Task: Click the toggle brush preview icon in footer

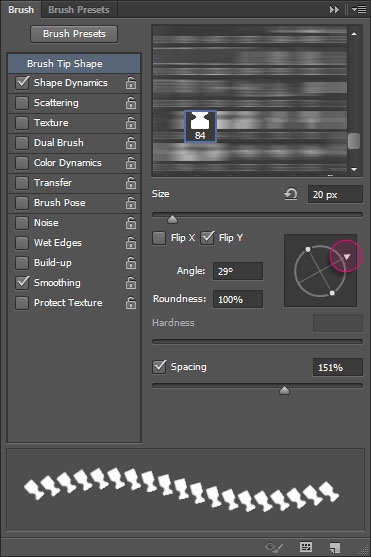Action: pyautogui.click(x=274, y=547)
